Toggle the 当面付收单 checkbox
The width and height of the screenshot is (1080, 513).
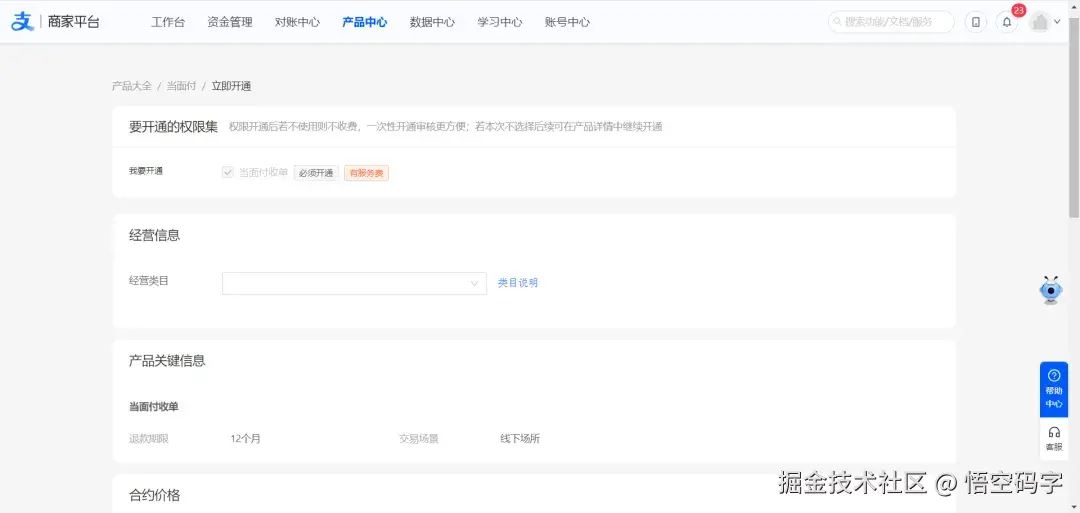[x=228, y=172]
